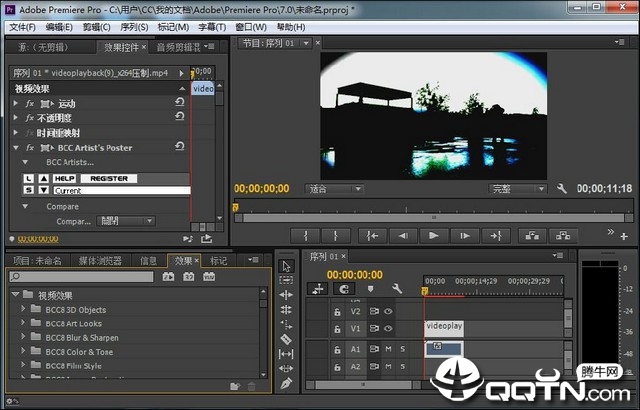The height and width of the screenshot is (410, 640).
Task: Select the Selection arrow tool
Action: pyautogui.click(x=286, y=266)
